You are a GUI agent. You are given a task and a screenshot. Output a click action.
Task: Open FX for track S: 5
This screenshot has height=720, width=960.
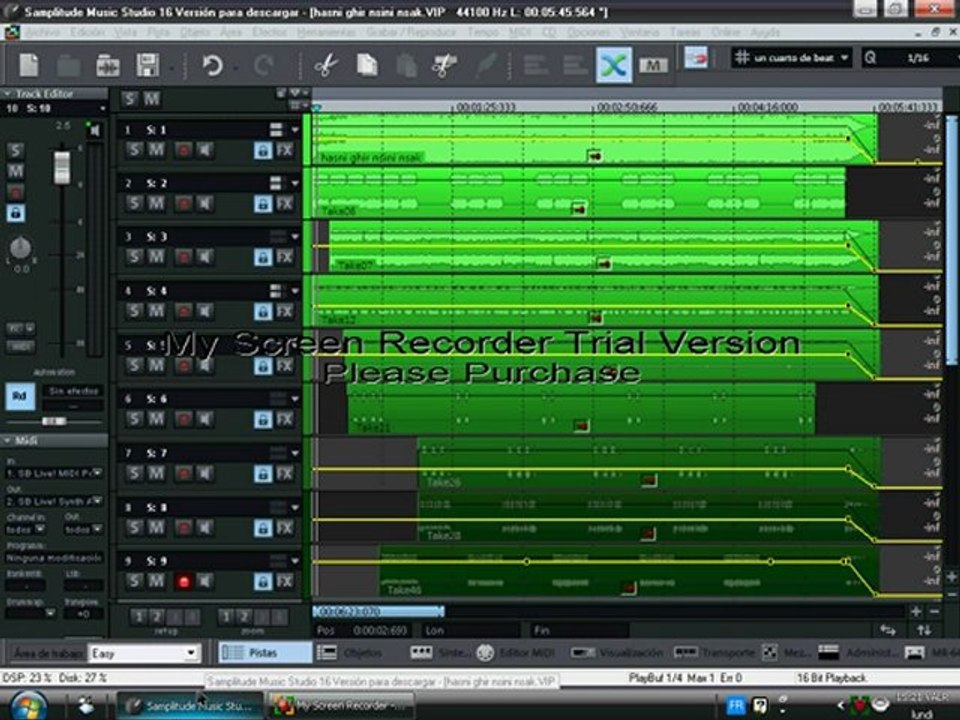tap(285, 366)
